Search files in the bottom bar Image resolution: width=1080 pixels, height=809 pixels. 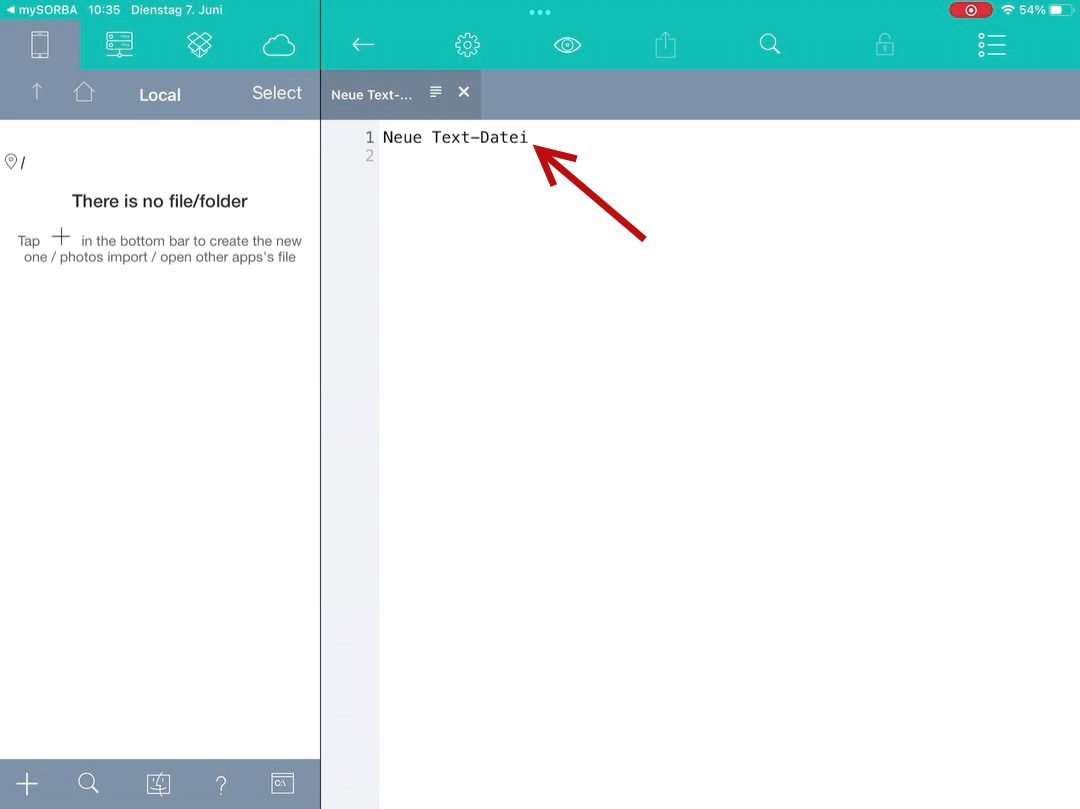coord(88,784)
